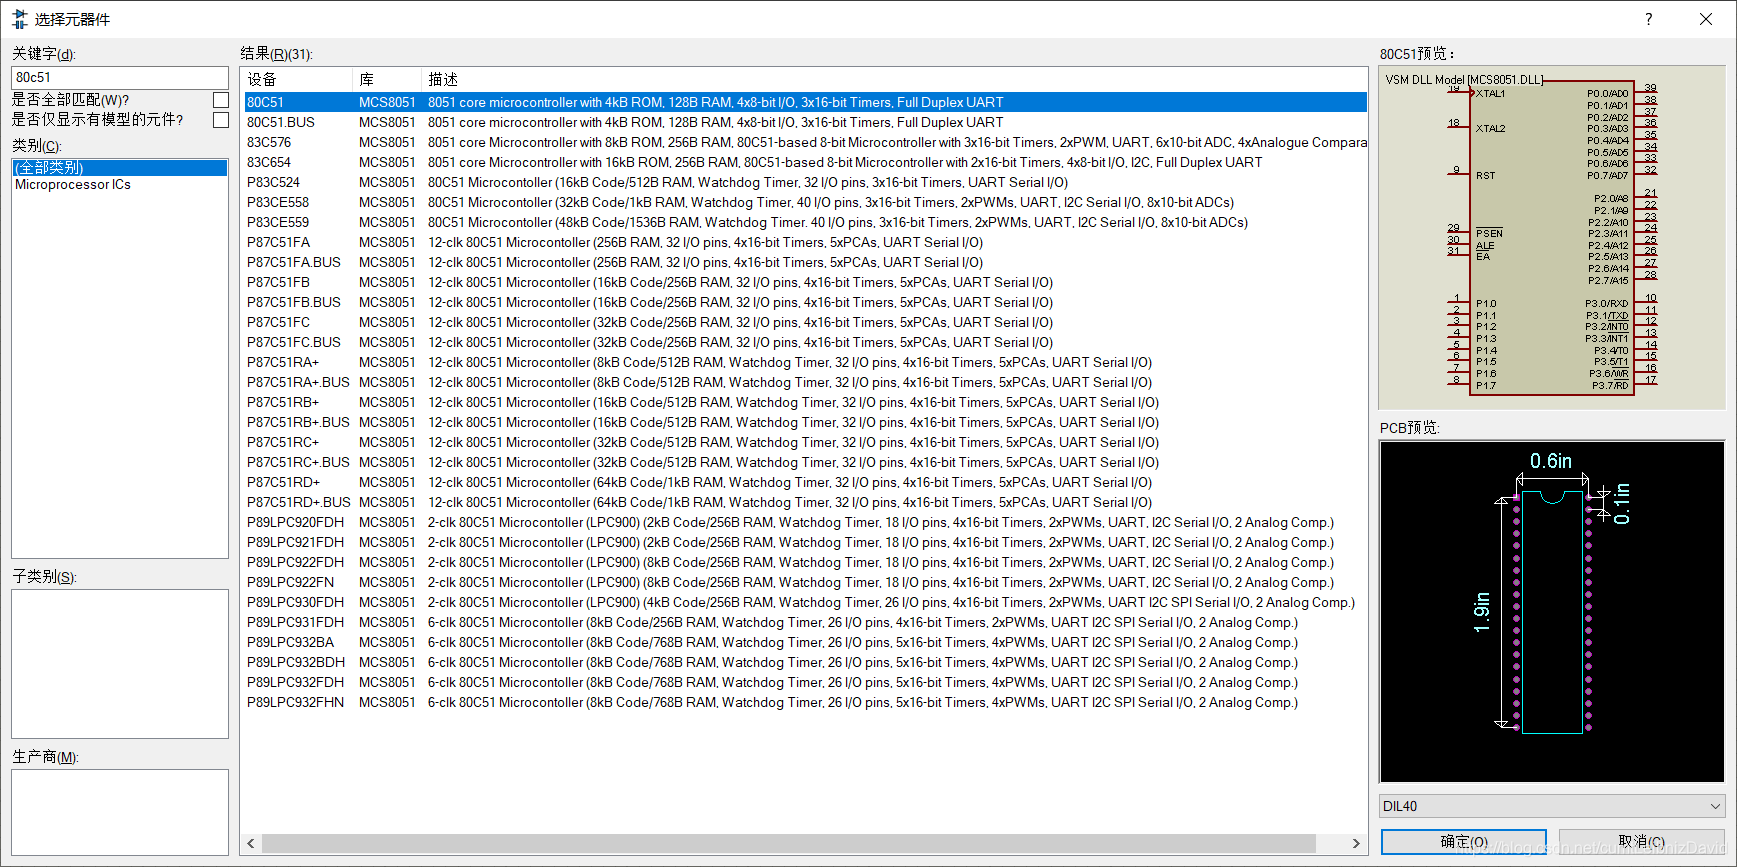1737x867 pixels.
Task: Click the horizontal scrollbar thumb
Action: pos(789,843)
